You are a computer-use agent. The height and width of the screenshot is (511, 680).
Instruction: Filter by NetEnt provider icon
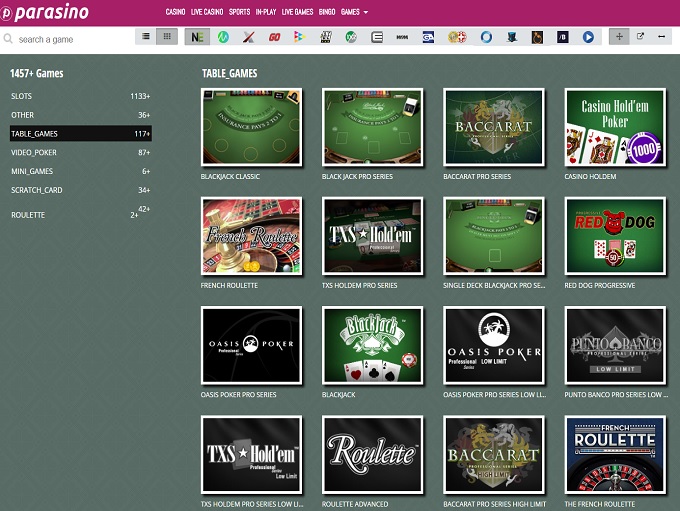pyautogui.click(x=196, y=37)
